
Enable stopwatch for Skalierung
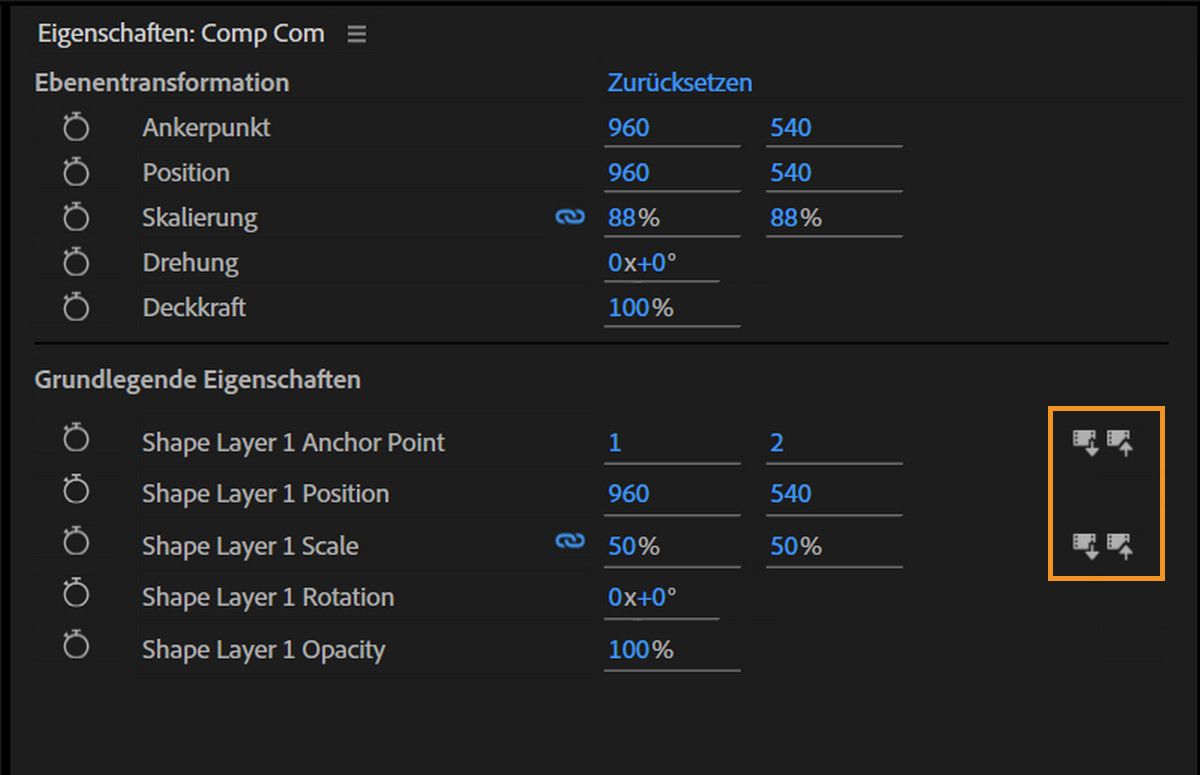[x=76, y=217]
